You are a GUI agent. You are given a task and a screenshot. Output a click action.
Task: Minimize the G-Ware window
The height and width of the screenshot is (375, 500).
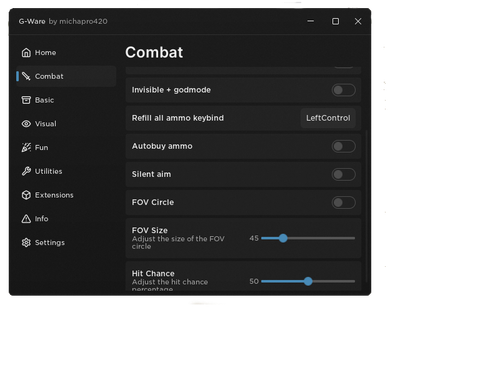click(x=310, y=21)
